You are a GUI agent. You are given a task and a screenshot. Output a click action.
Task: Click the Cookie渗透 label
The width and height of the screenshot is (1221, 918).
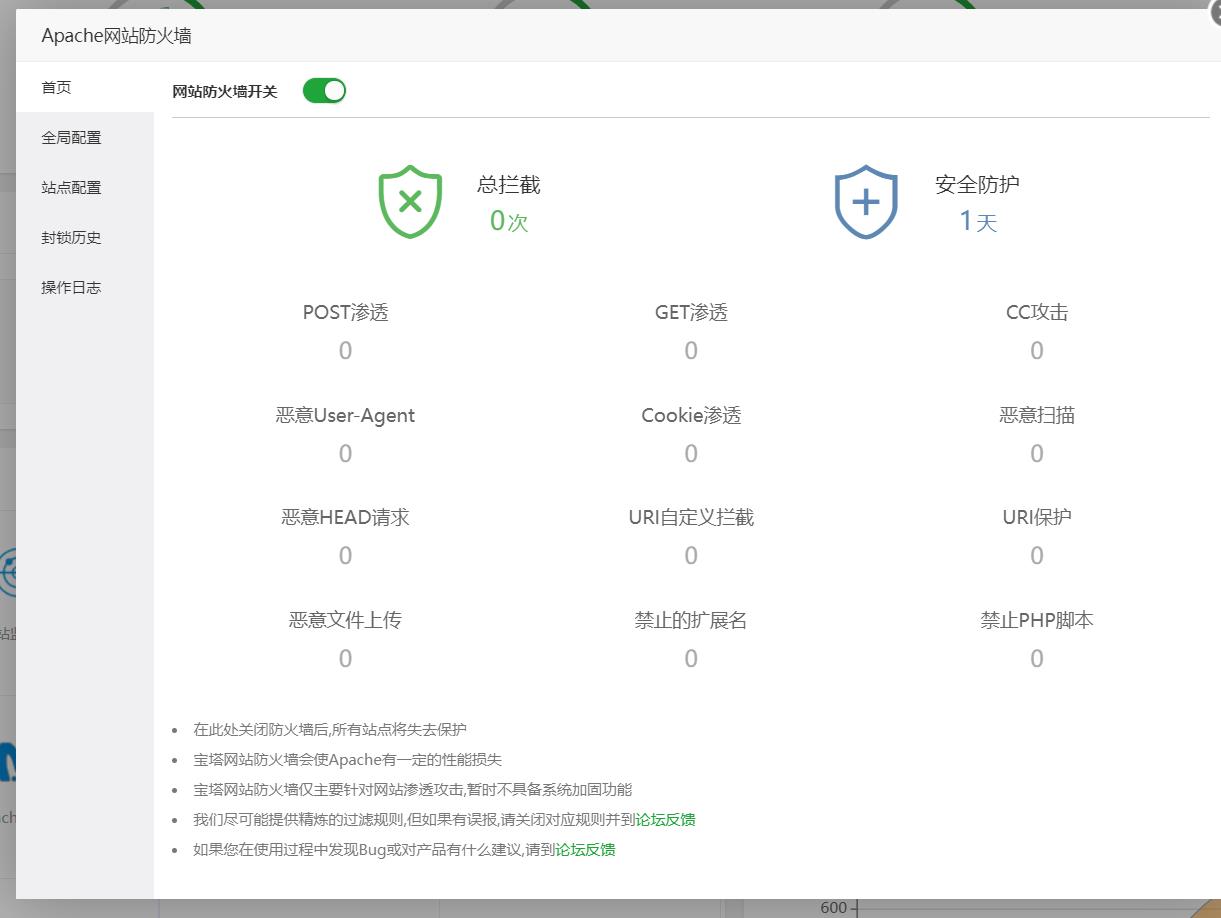click(x=691, y=416)
